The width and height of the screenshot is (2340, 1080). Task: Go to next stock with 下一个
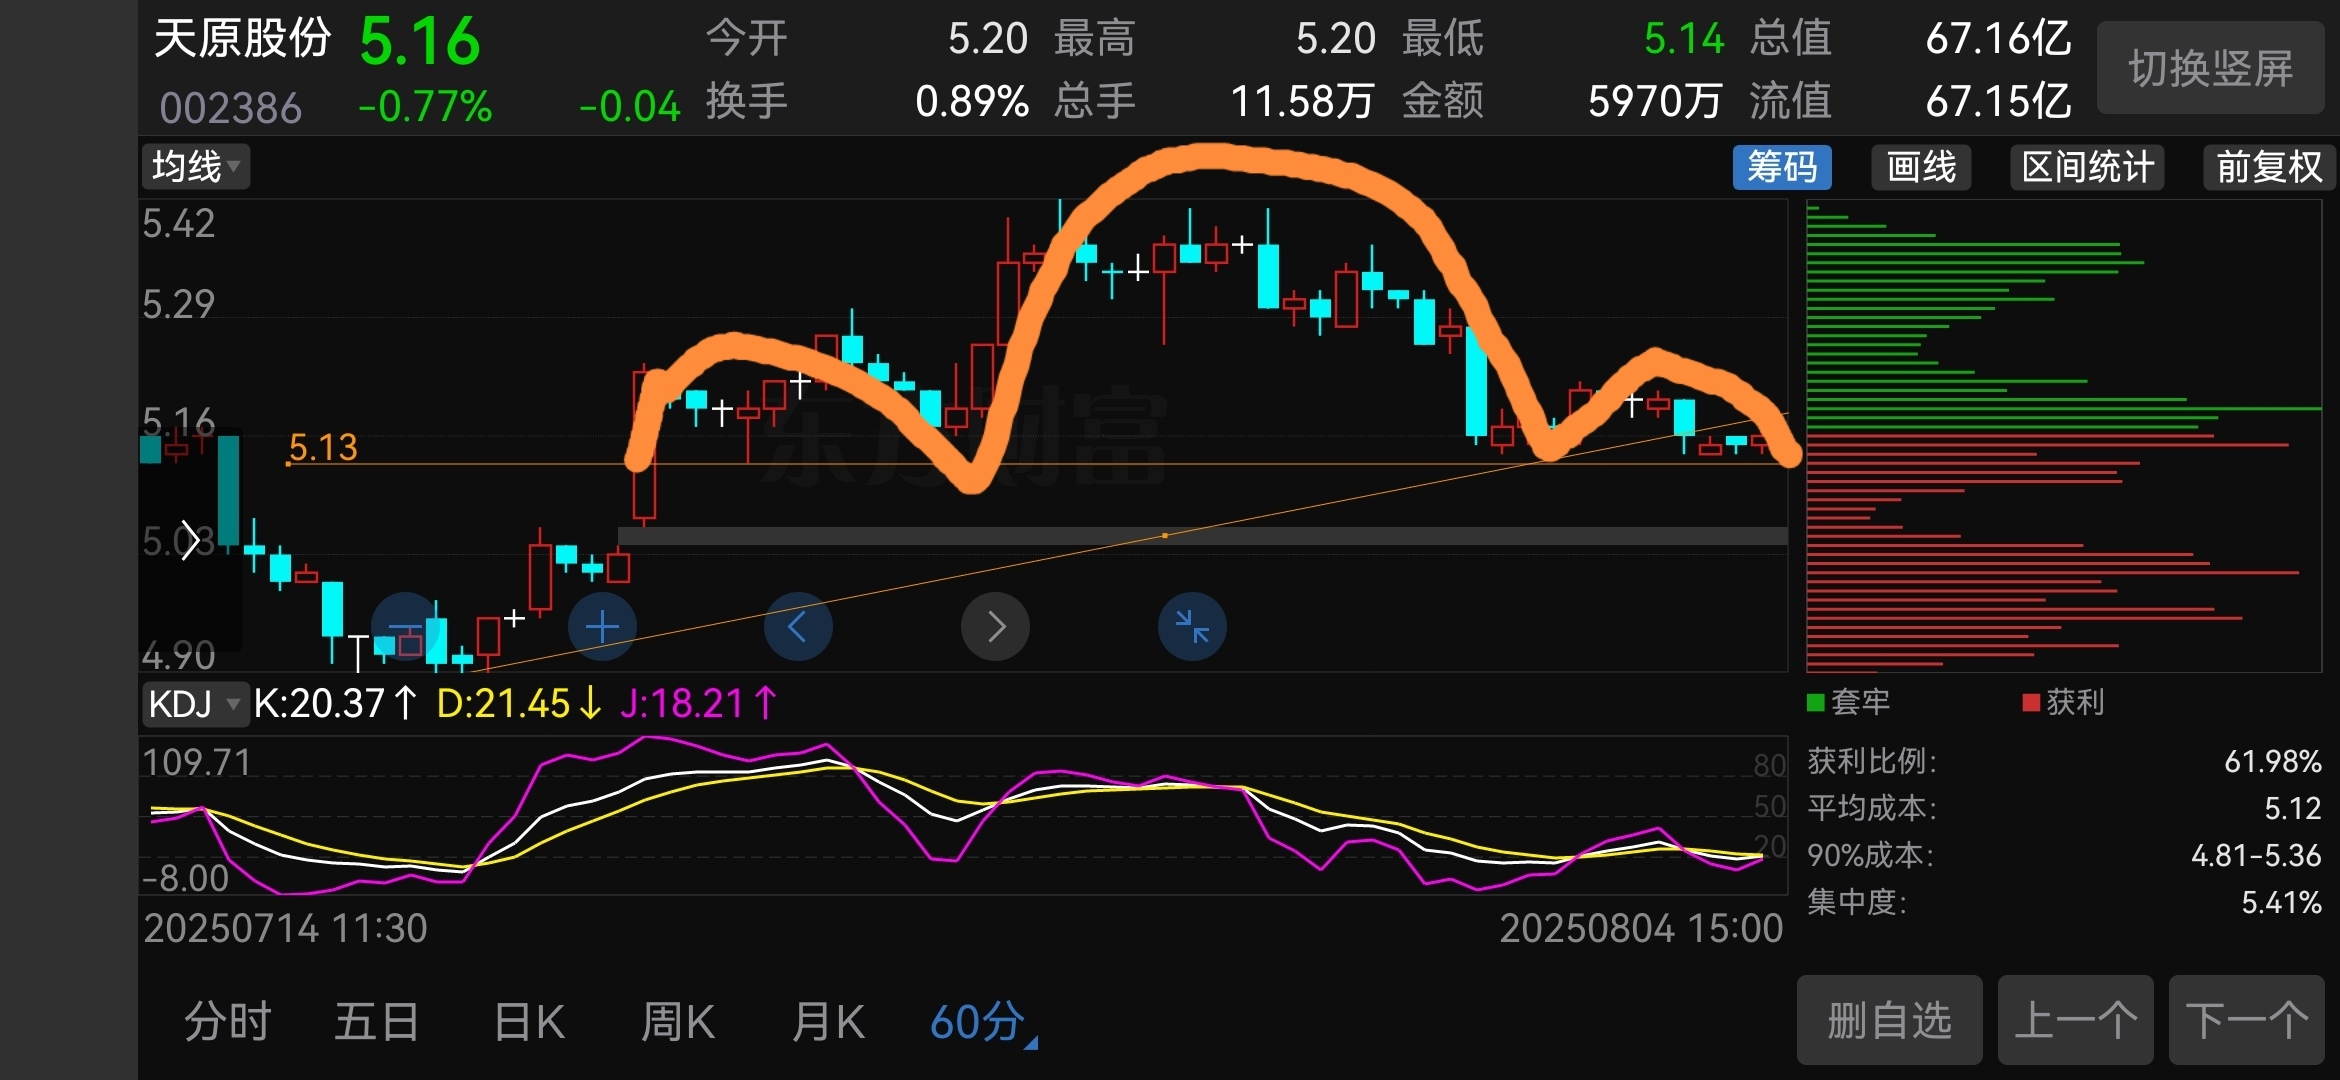[x=2246, y=1021]
